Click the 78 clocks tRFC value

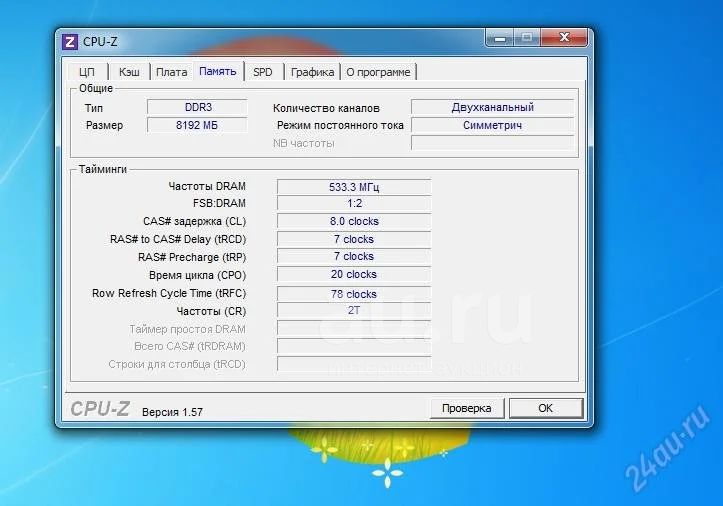point(354,294)
